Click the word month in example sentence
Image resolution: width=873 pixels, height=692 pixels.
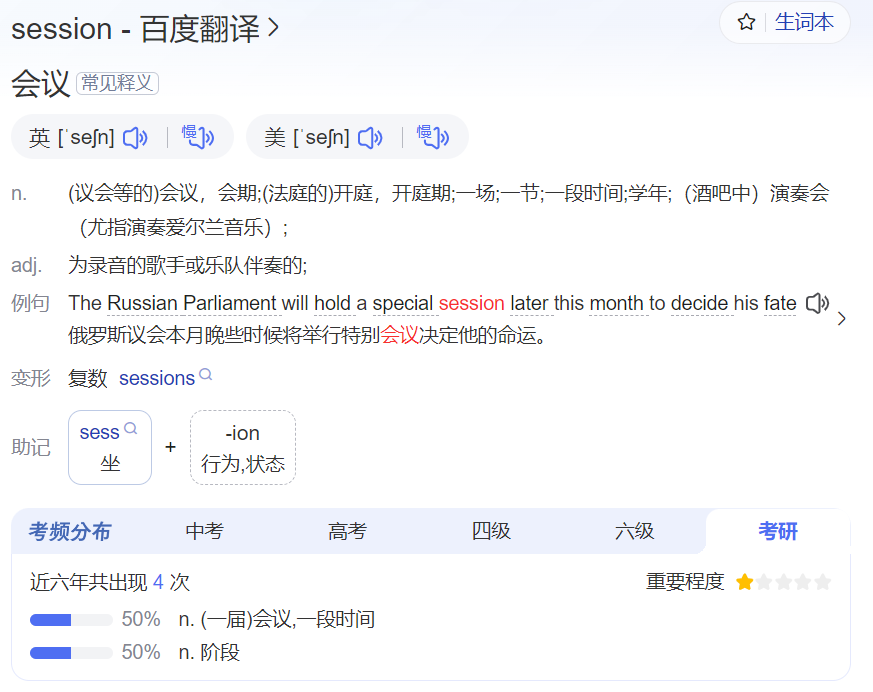616,303
